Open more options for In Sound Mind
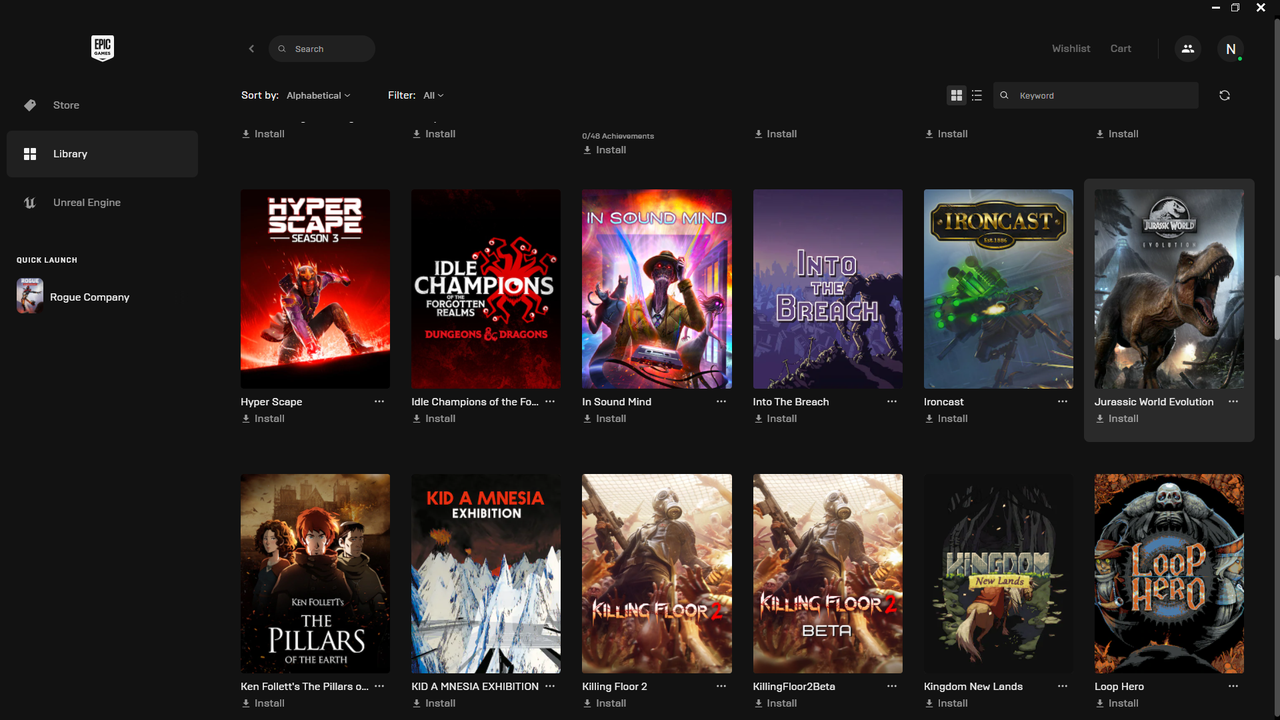 [x=721, y=401]
